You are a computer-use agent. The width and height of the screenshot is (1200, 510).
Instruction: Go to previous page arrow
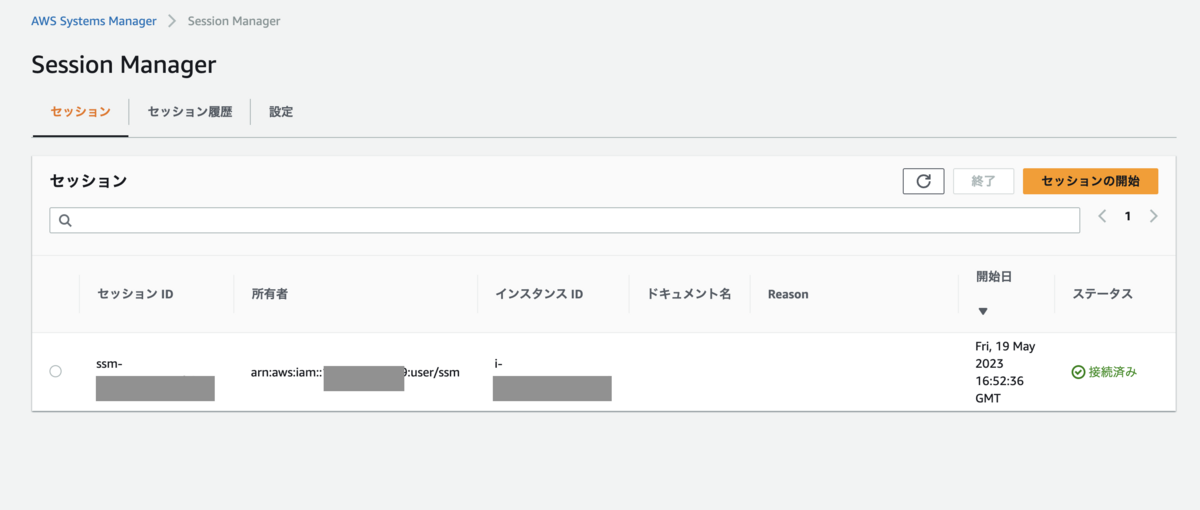tap(1102, 216)
